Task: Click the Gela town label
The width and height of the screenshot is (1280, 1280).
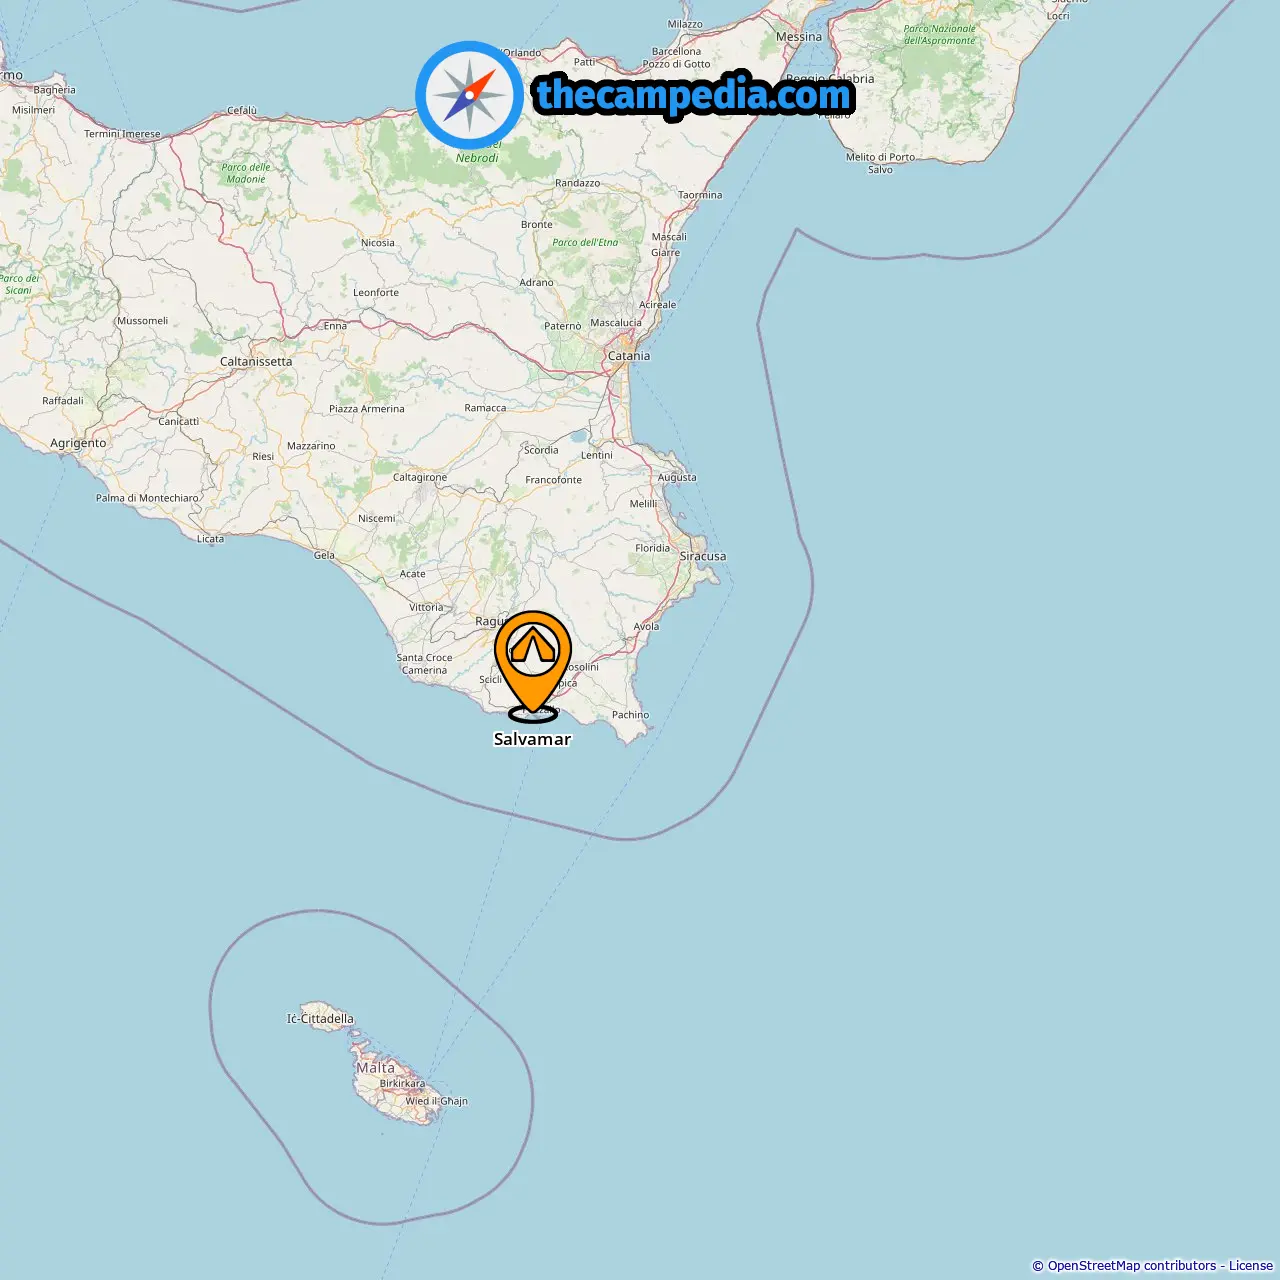Action: tap(324, 555)
